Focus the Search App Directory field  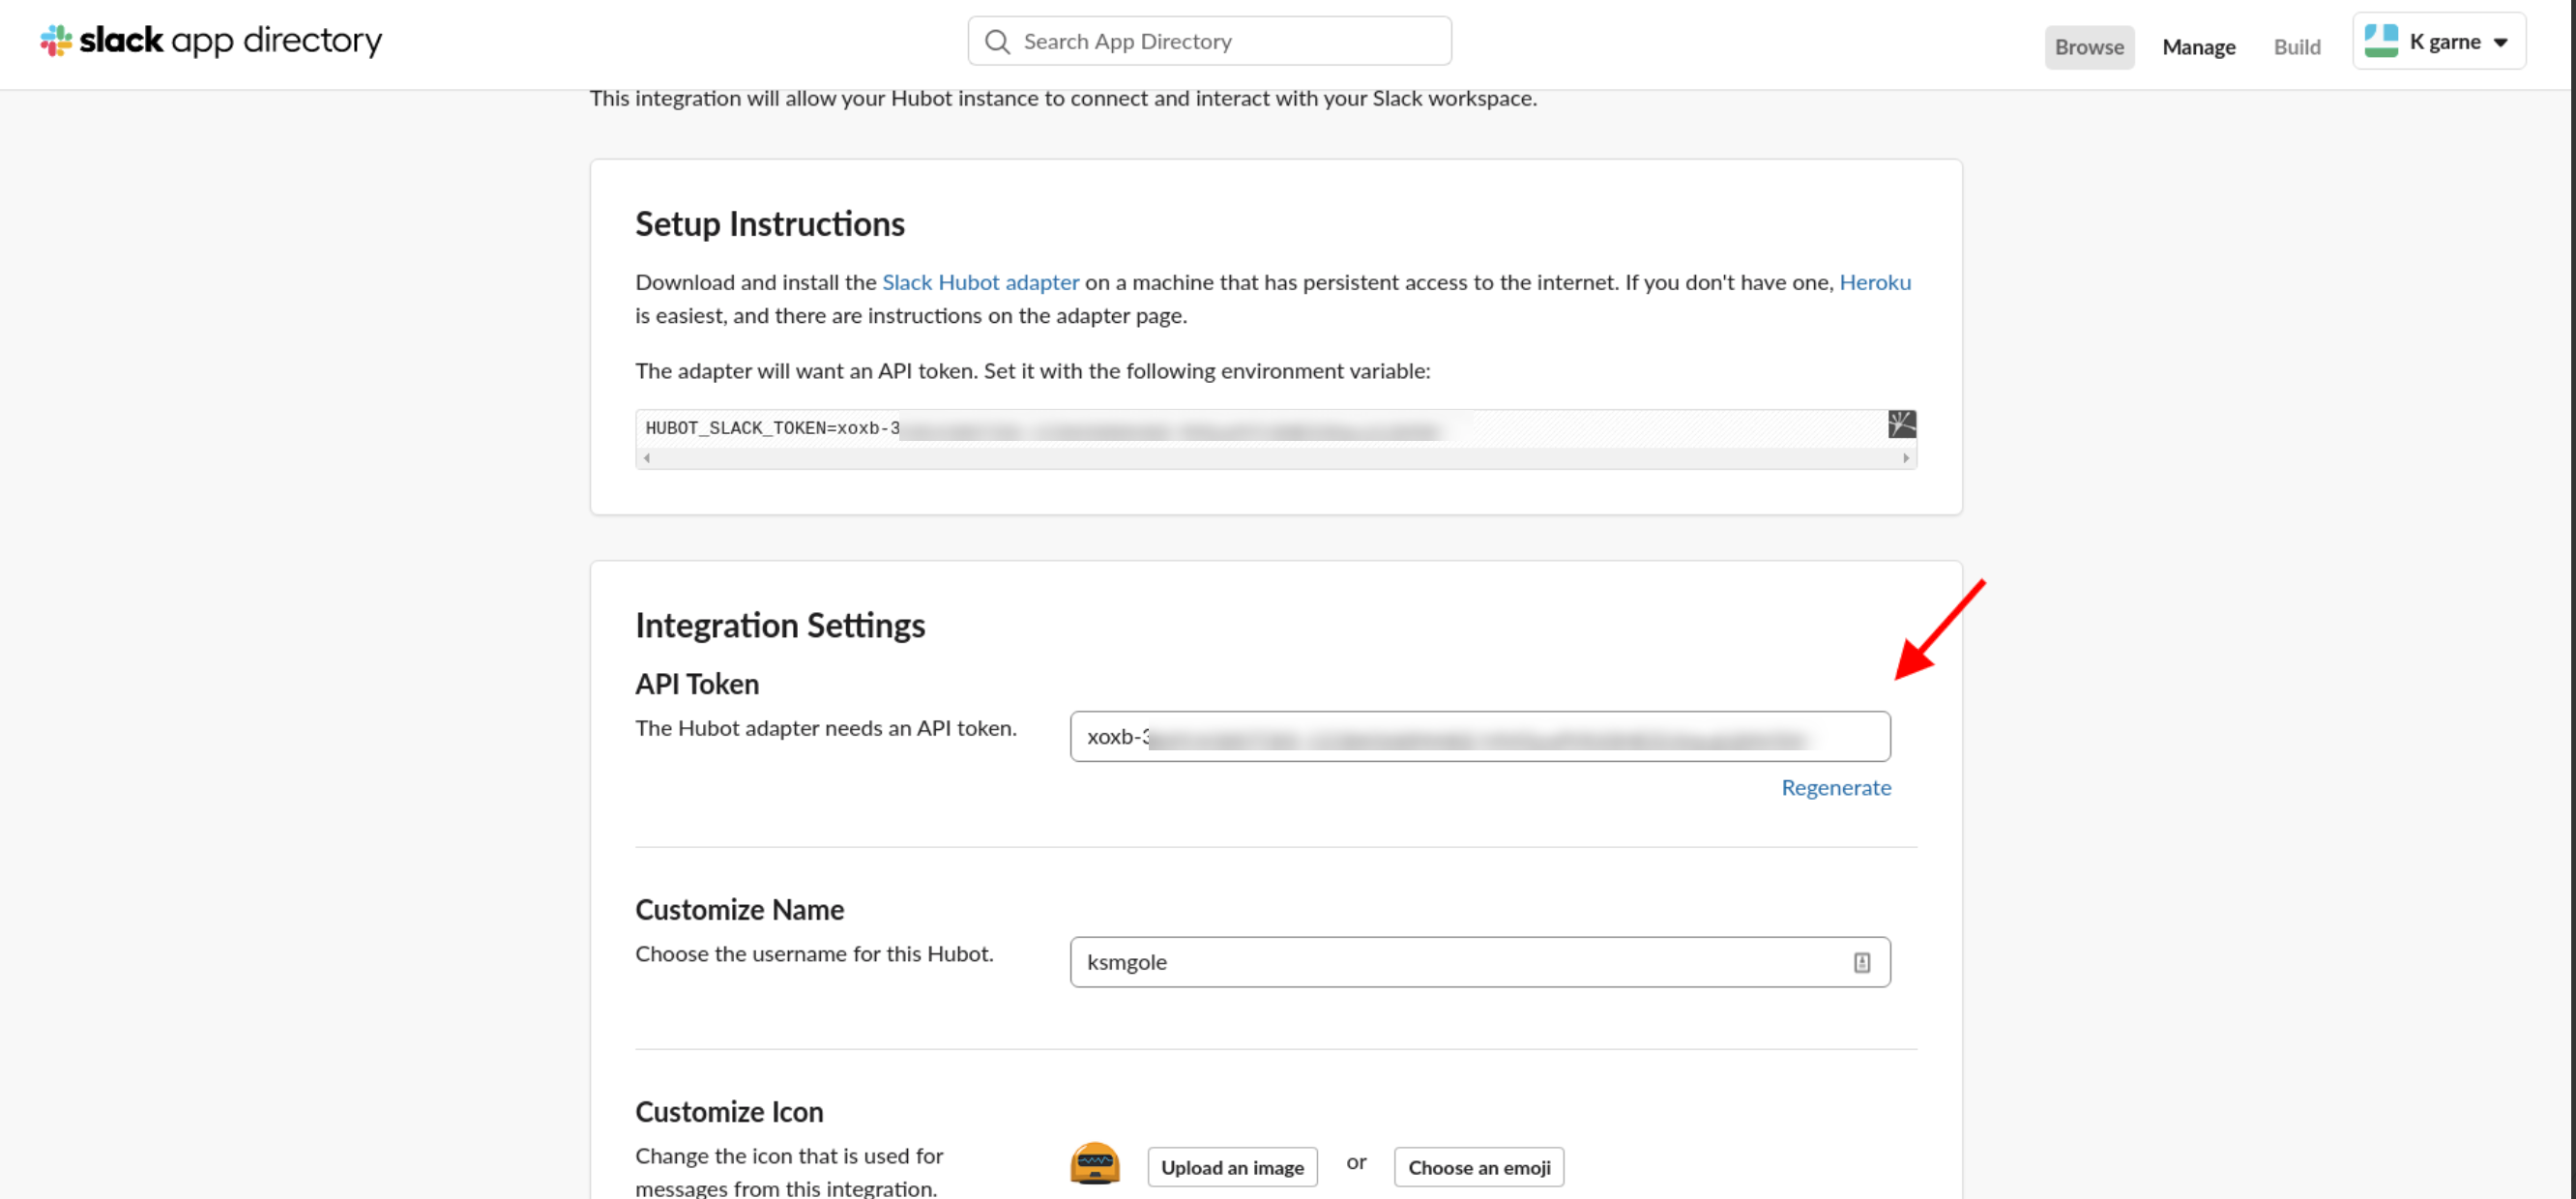coord(1209,41)
